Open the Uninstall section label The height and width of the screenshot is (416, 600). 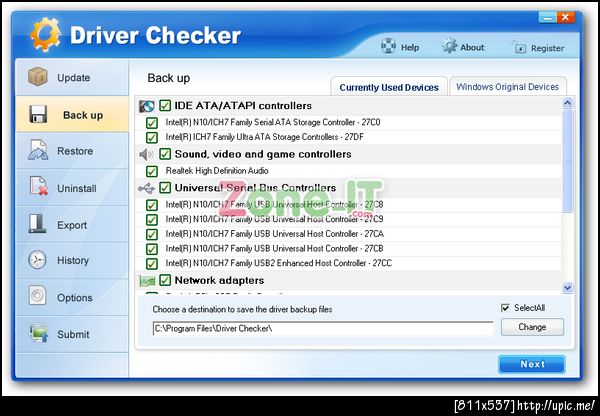pyautogui.click(x=77, y=188)
